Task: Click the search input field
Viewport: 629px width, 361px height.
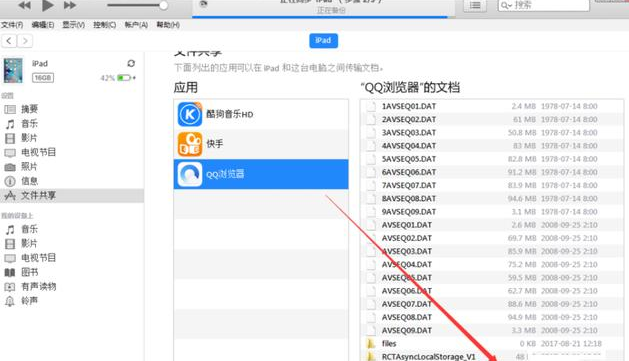Action: coord(544,5)
